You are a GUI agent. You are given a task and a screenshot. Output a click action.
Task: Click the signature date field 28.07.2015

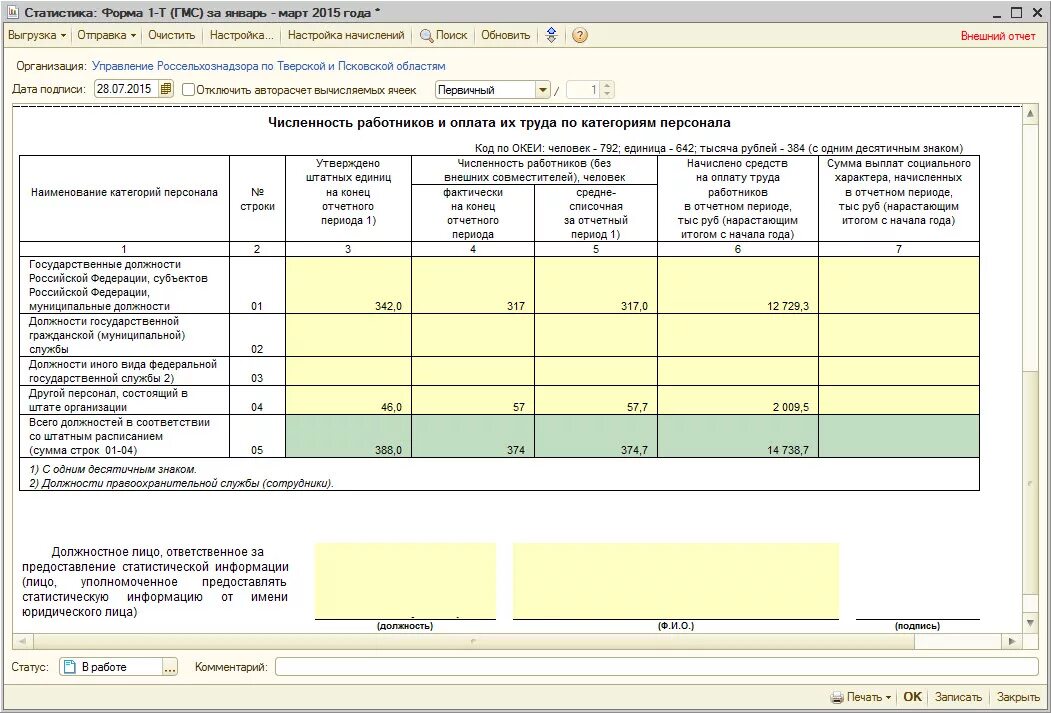click(x=126, y=89)
